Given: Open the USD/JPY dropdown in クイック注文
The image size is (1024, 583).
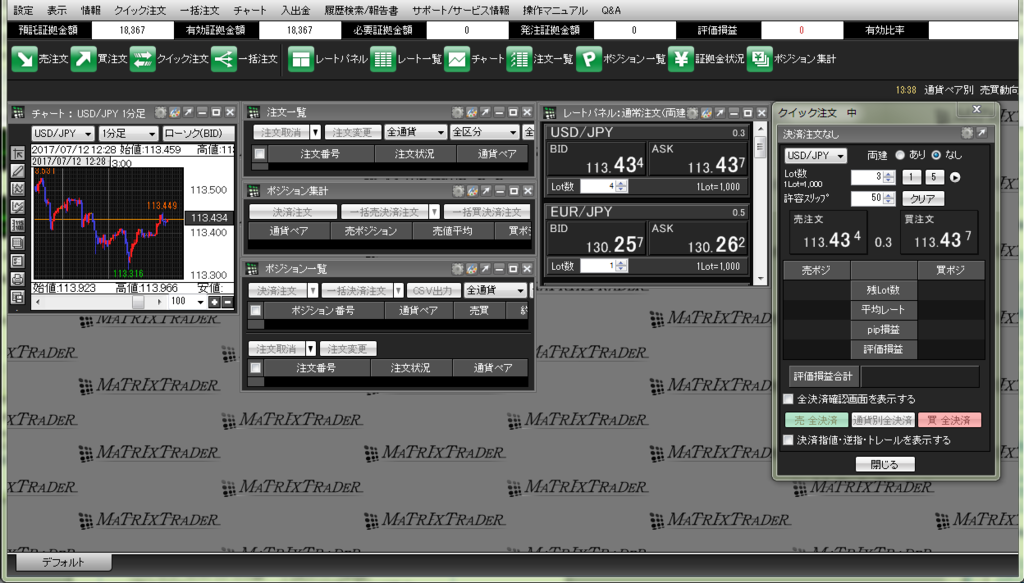Looking at the screenshot, I should (x=816, y=155).
